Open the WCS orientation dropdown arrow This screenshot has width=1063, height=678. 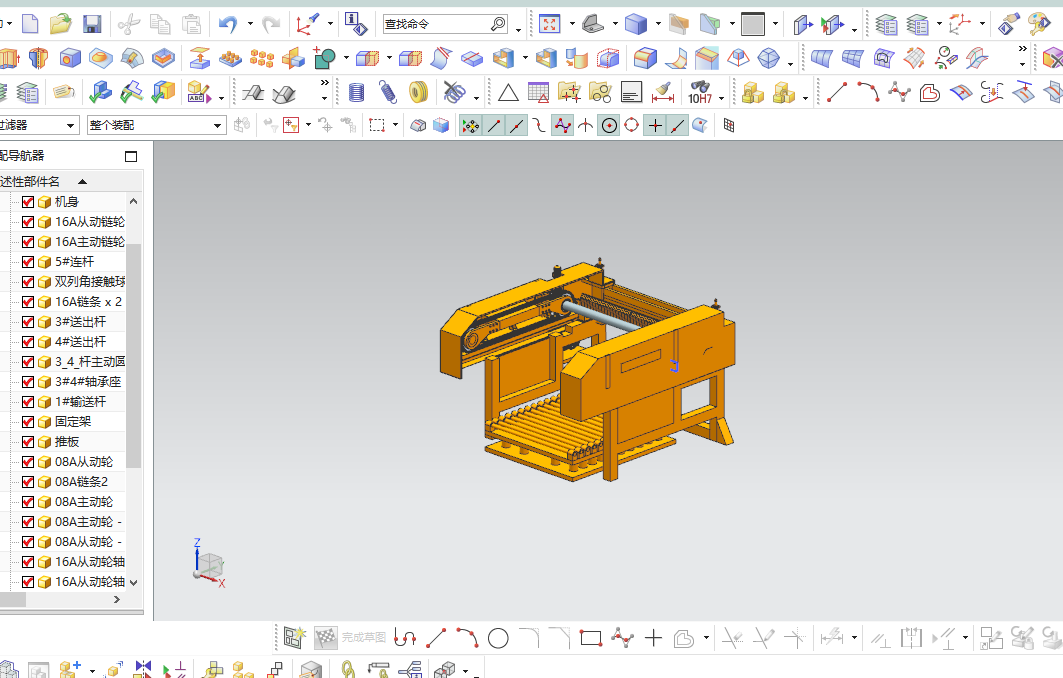[330, 24]
